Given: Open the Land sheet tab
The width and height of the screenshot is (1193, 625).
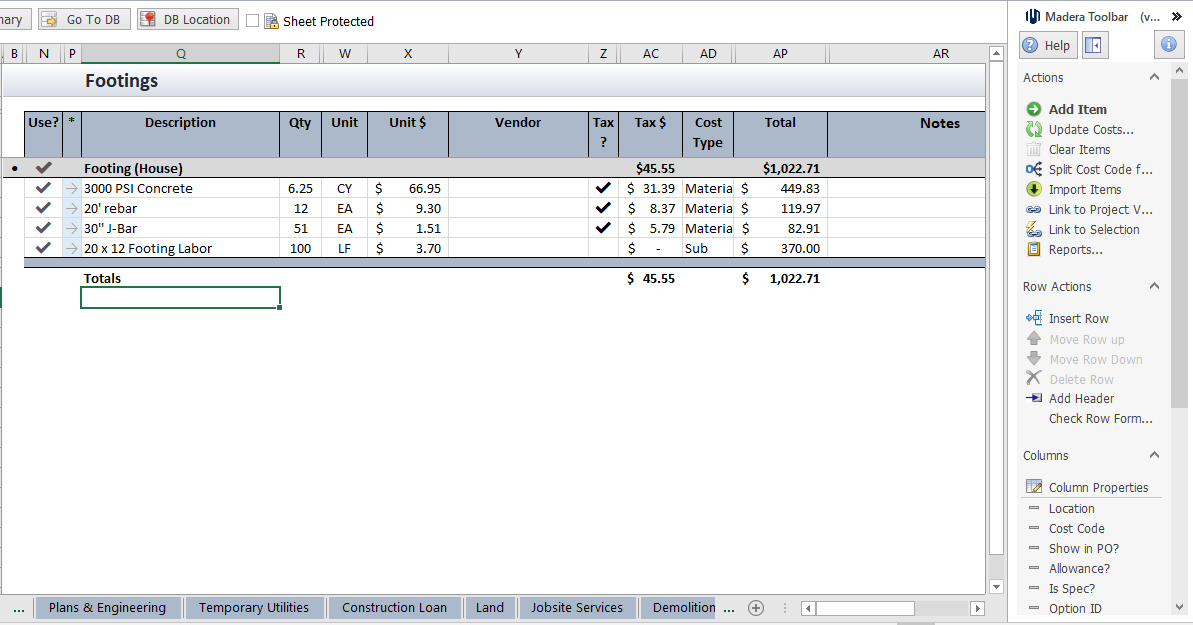Looking at the screenshot, I should click(490, 607).
